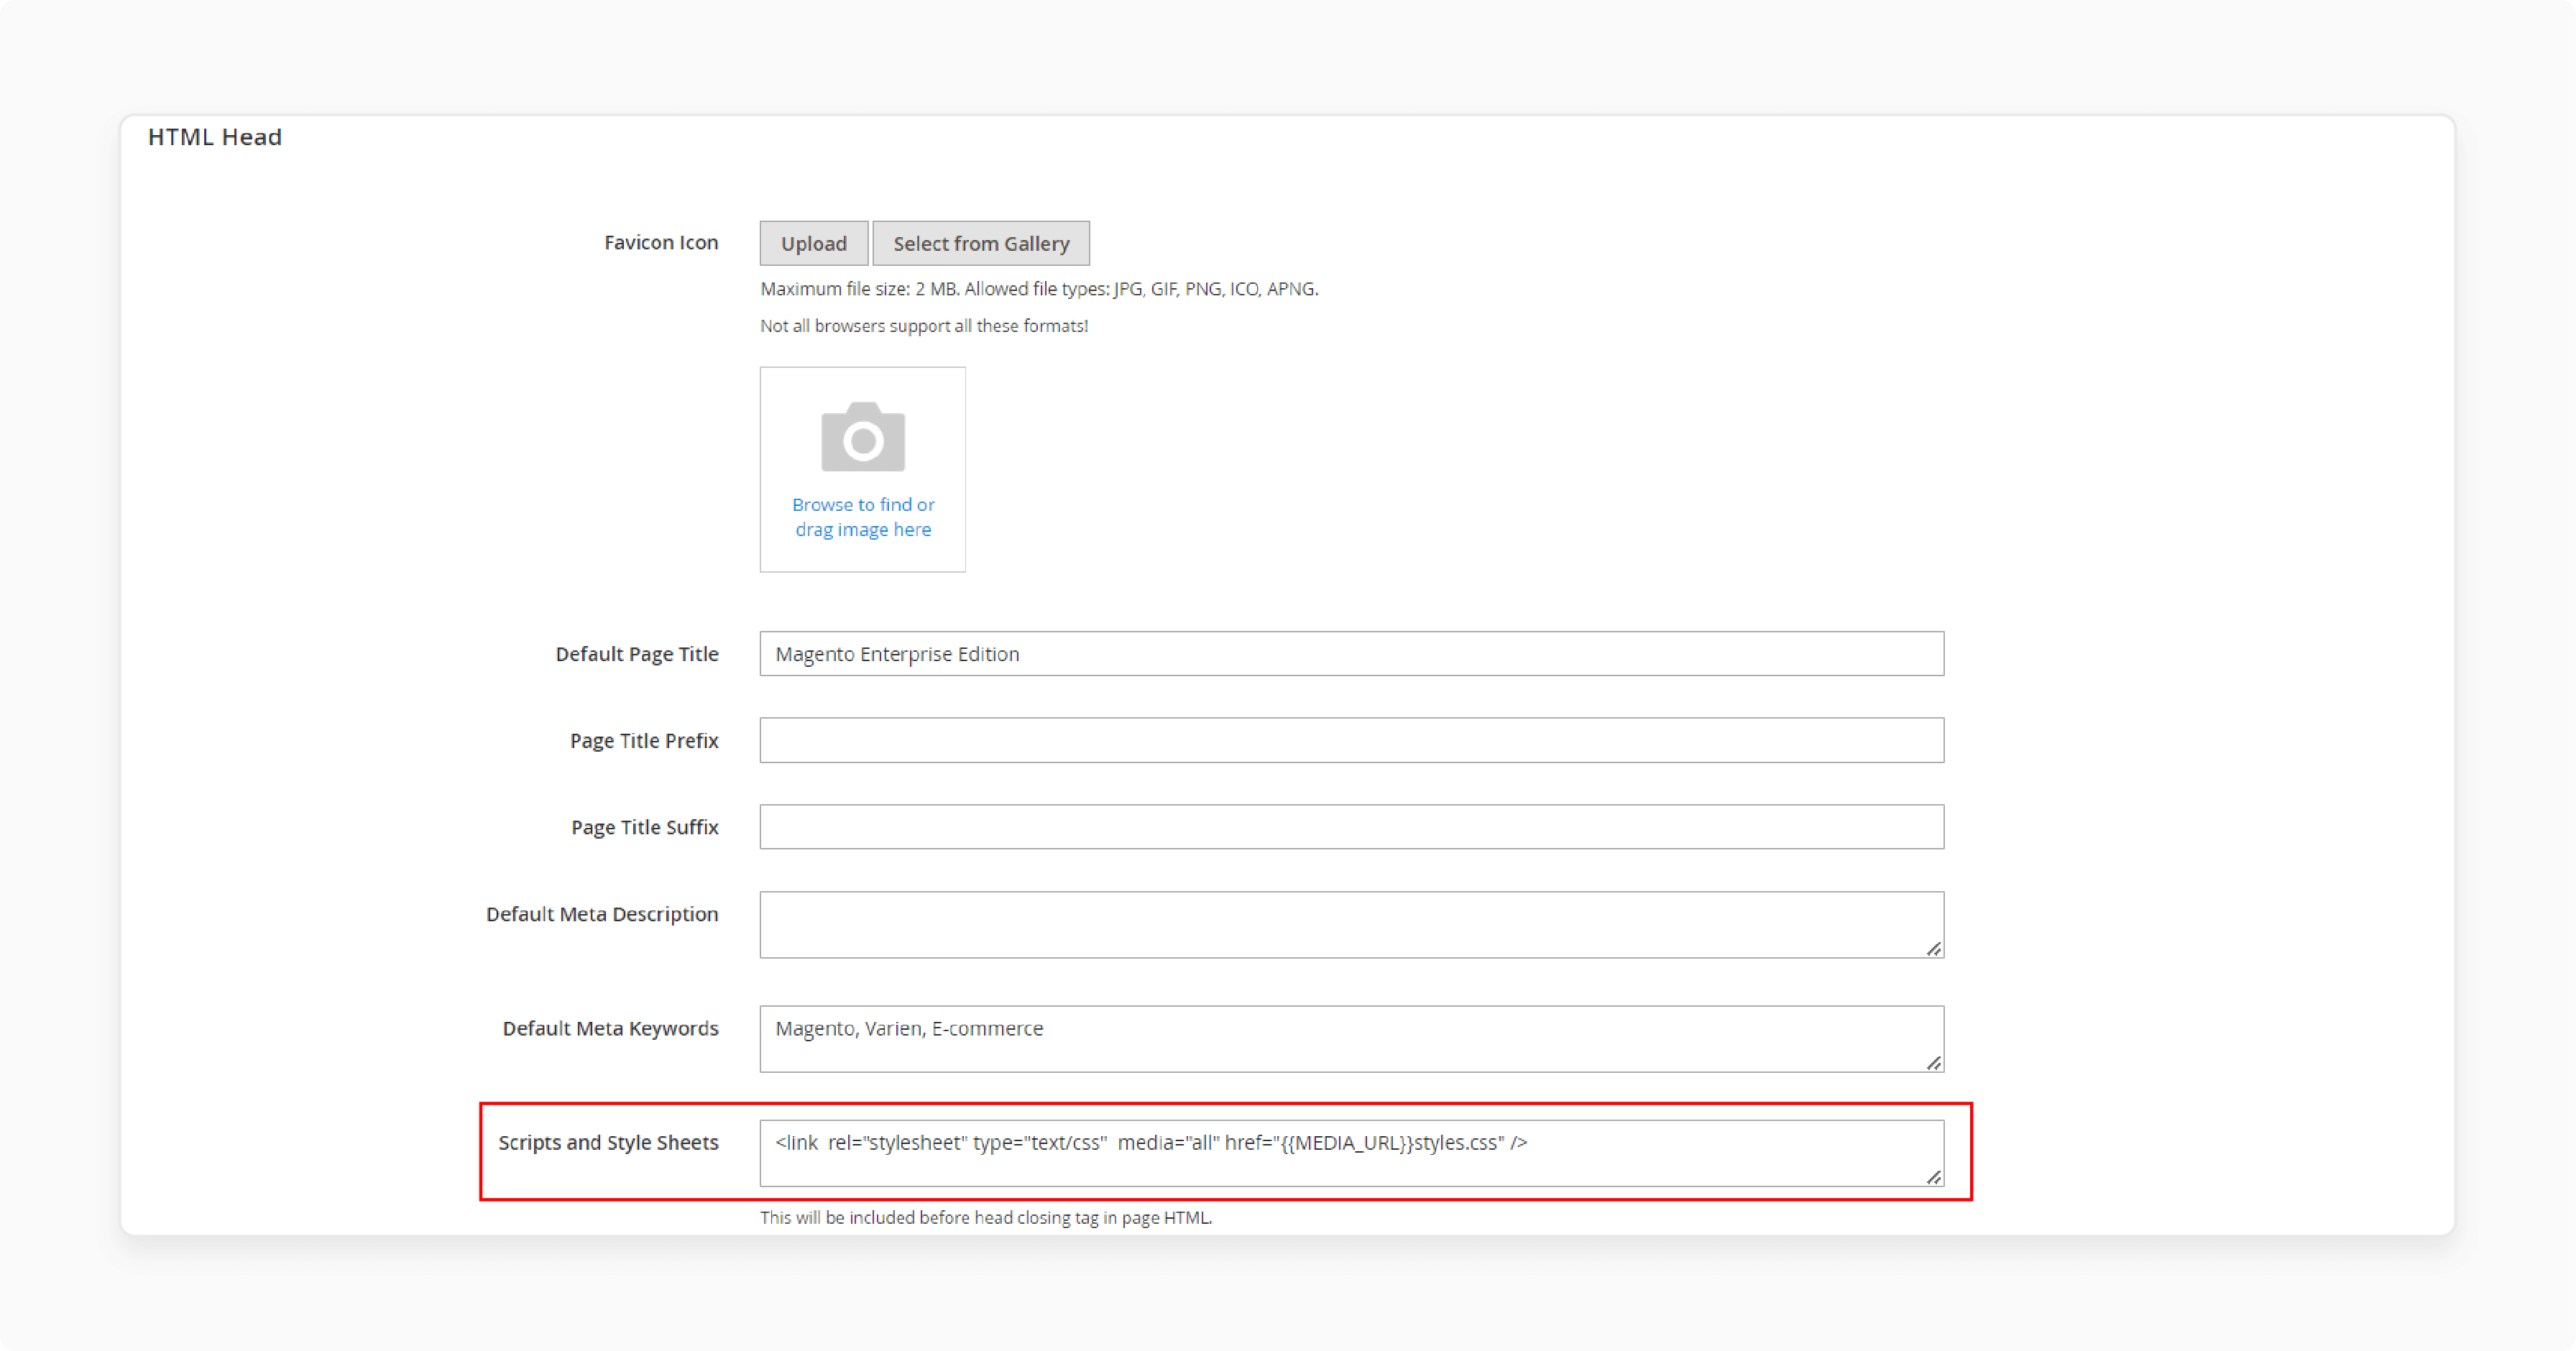Click the Default Page Title label
2576x1351 pixels.
point(637,654)
